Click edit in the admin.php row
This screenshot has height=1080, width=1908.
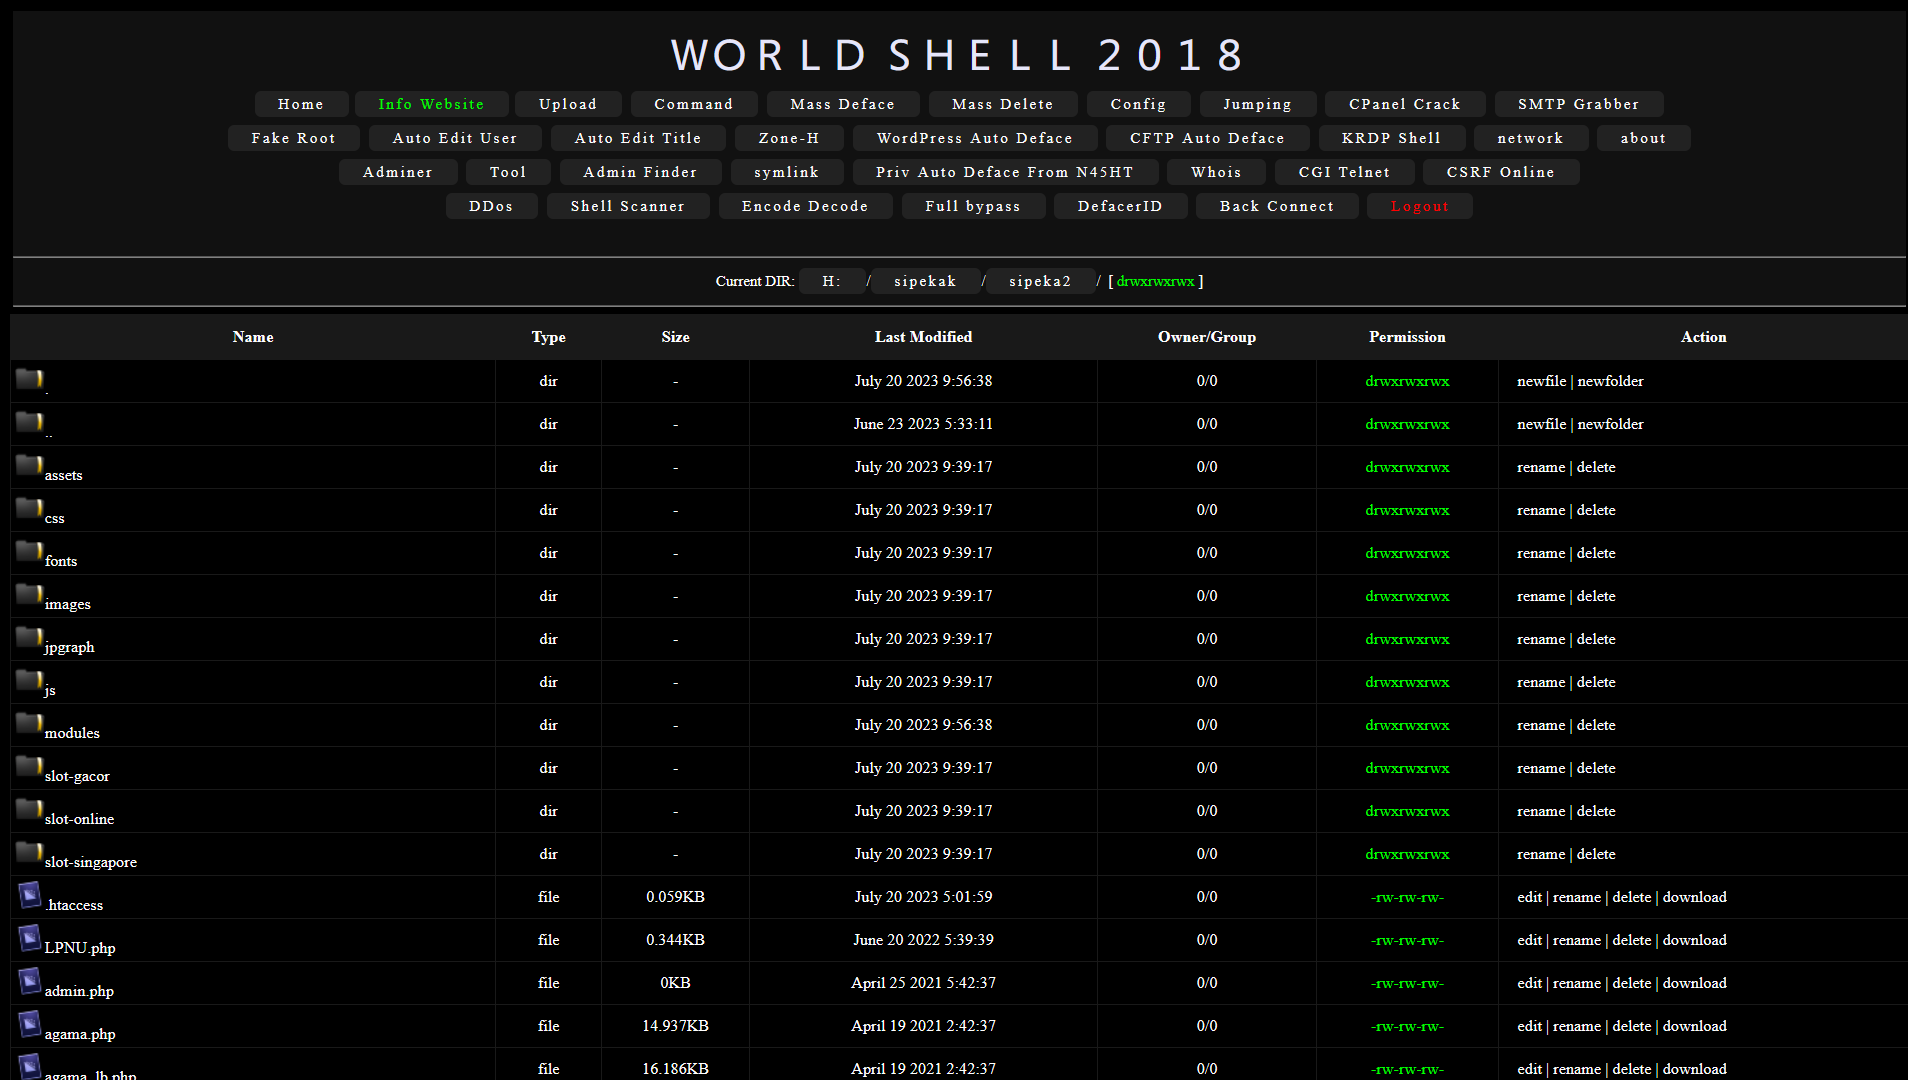1529,983
